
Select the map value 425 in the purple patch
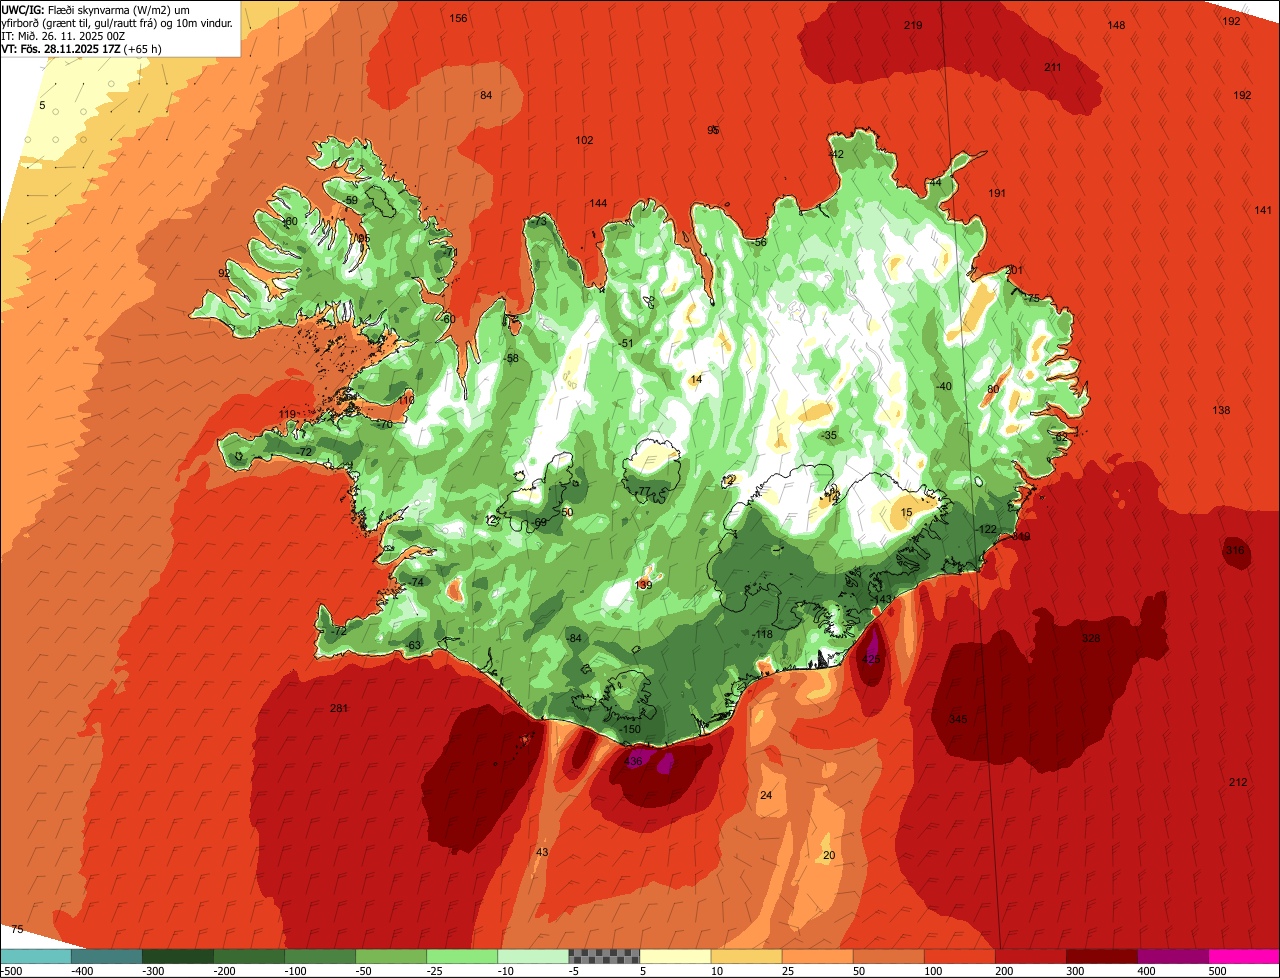pyautogui.click(x=871, y=660)
